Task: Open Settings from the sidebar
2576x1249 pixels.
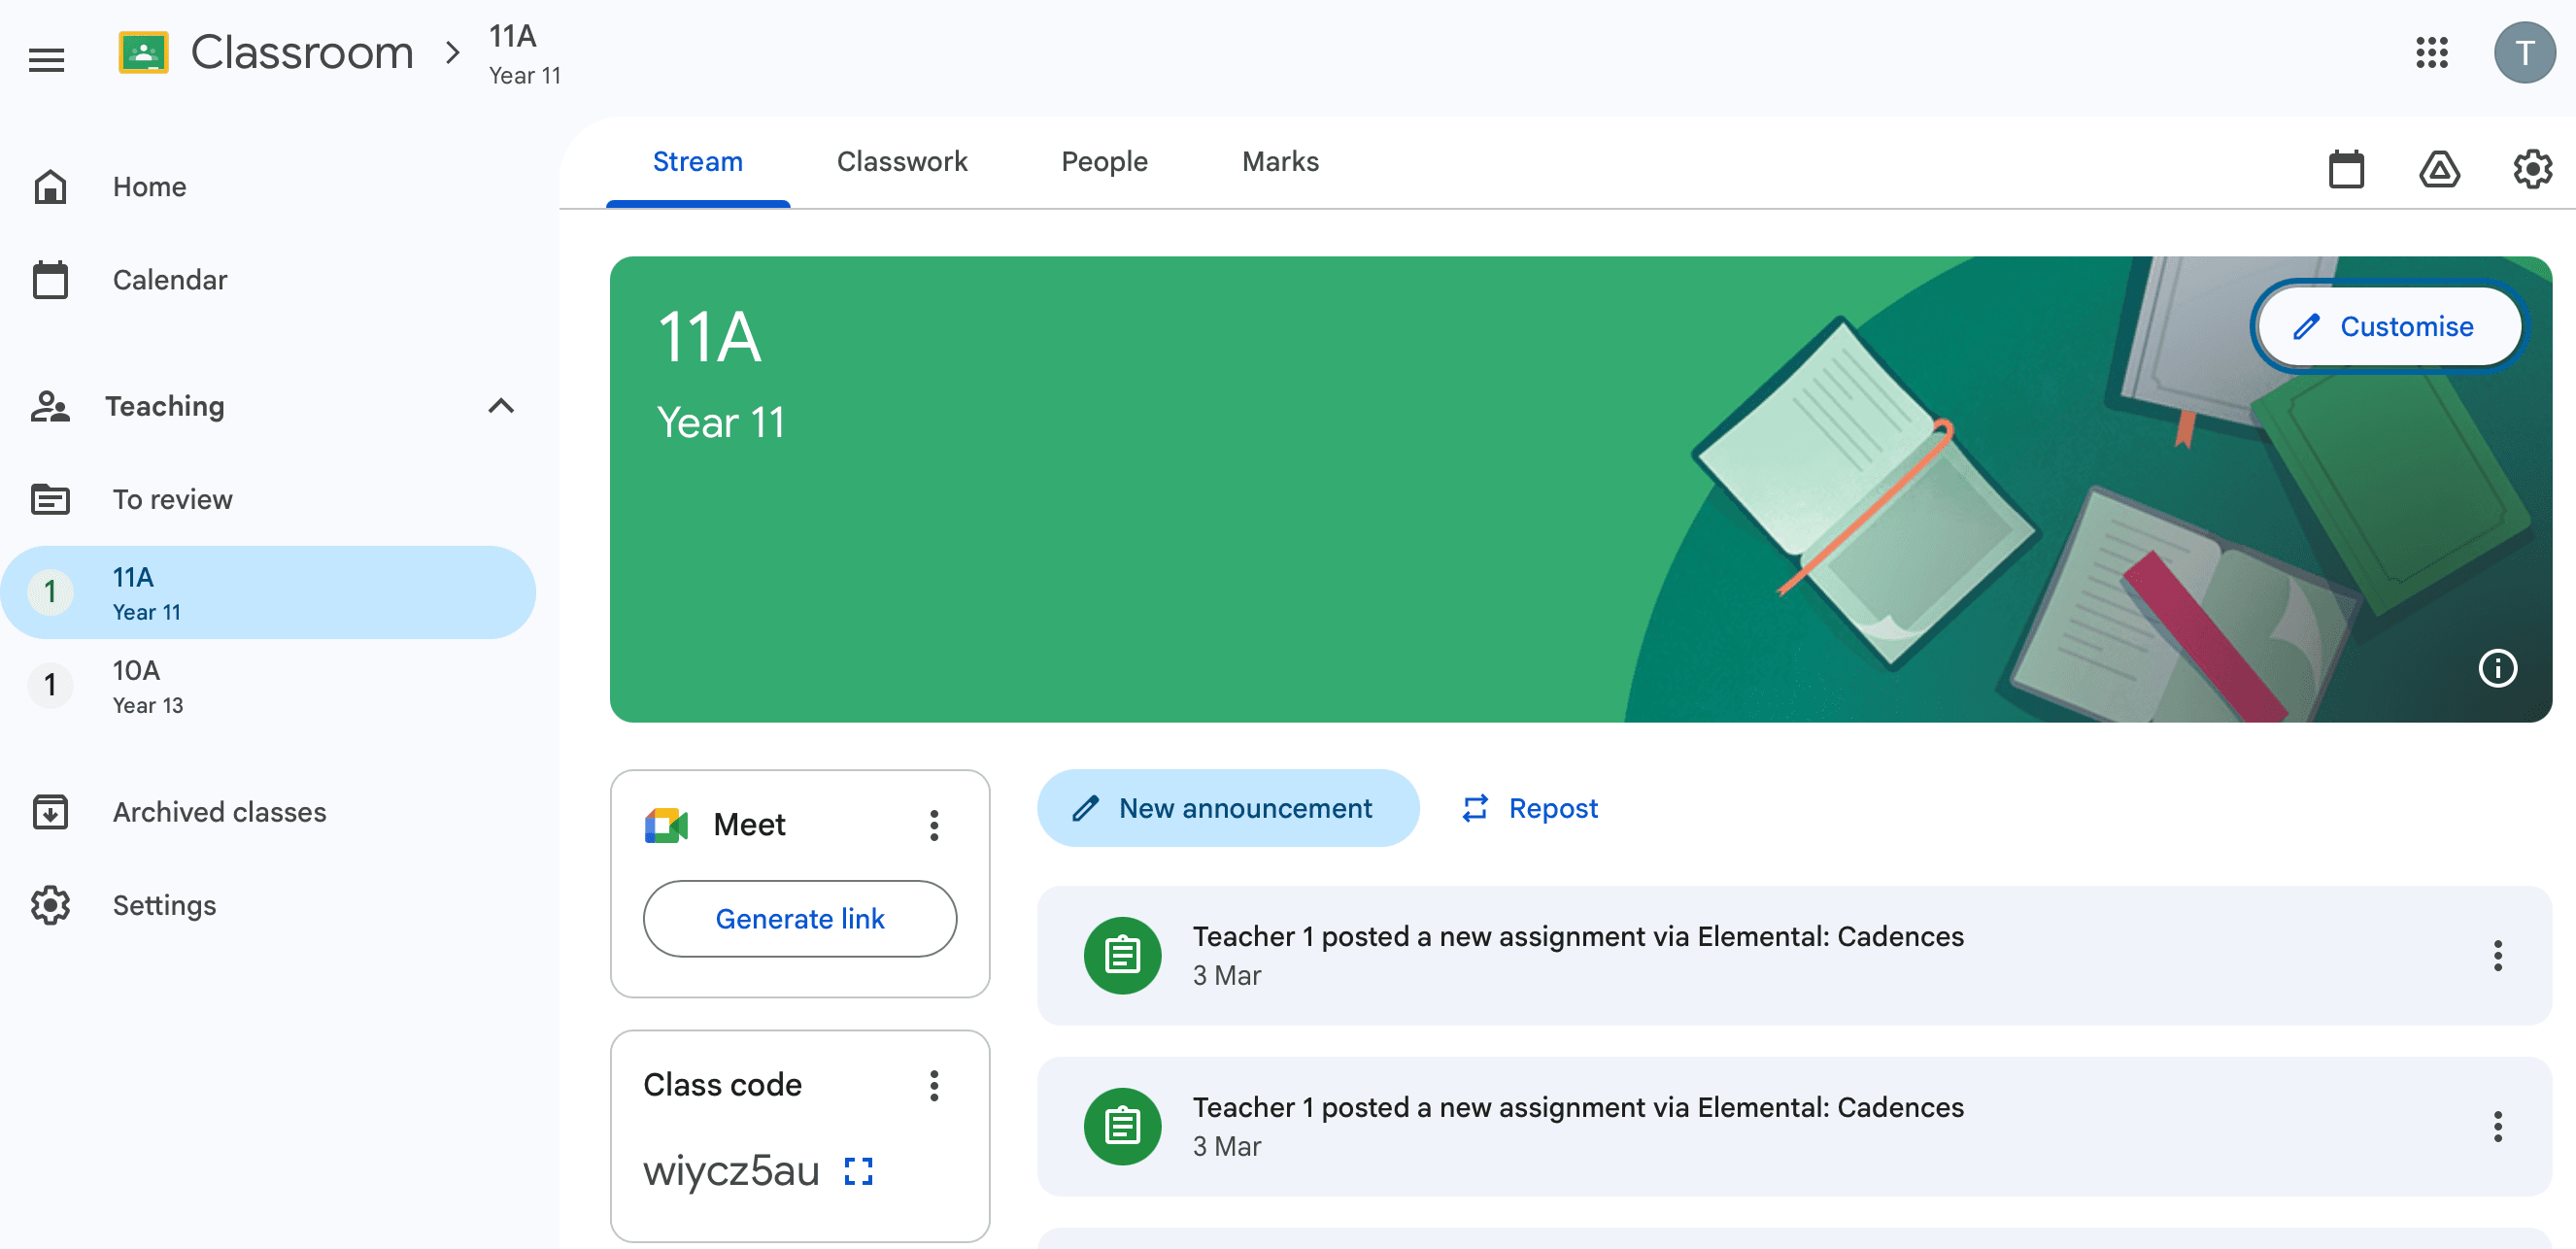Action: 268,904
